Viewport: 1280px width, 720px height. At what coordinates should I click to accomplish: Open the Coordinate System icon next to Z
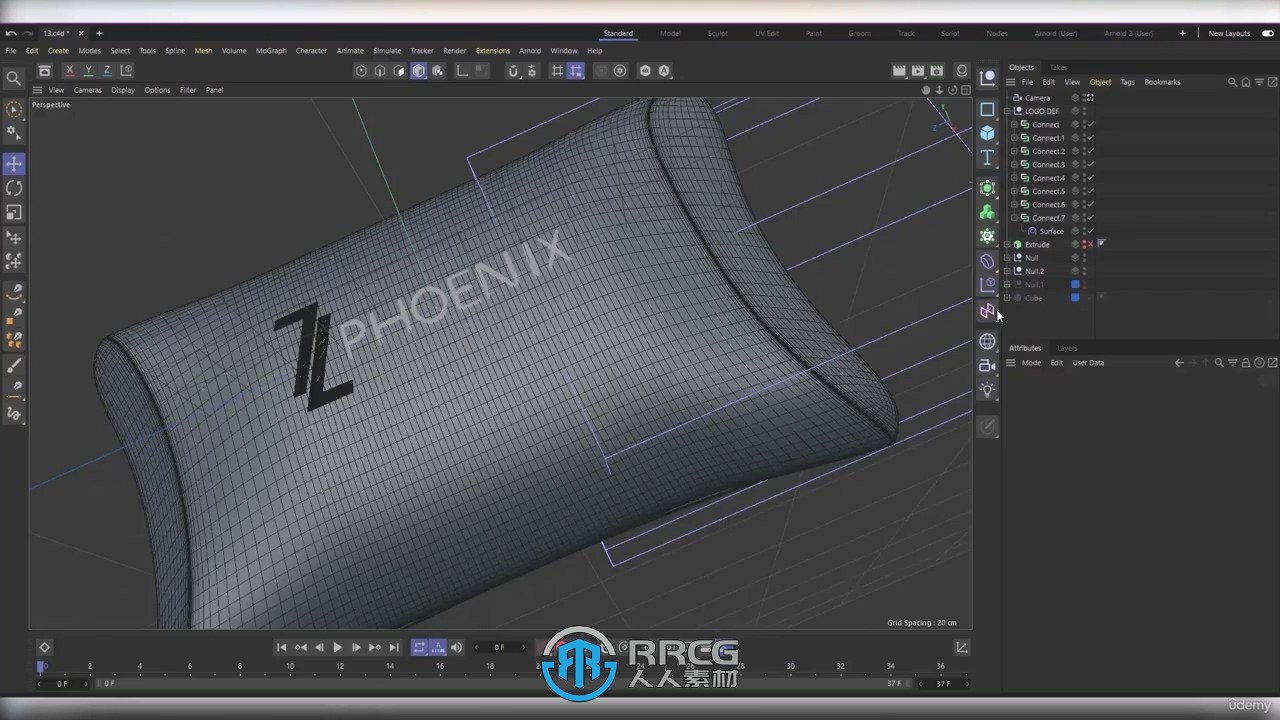(127, 71)
